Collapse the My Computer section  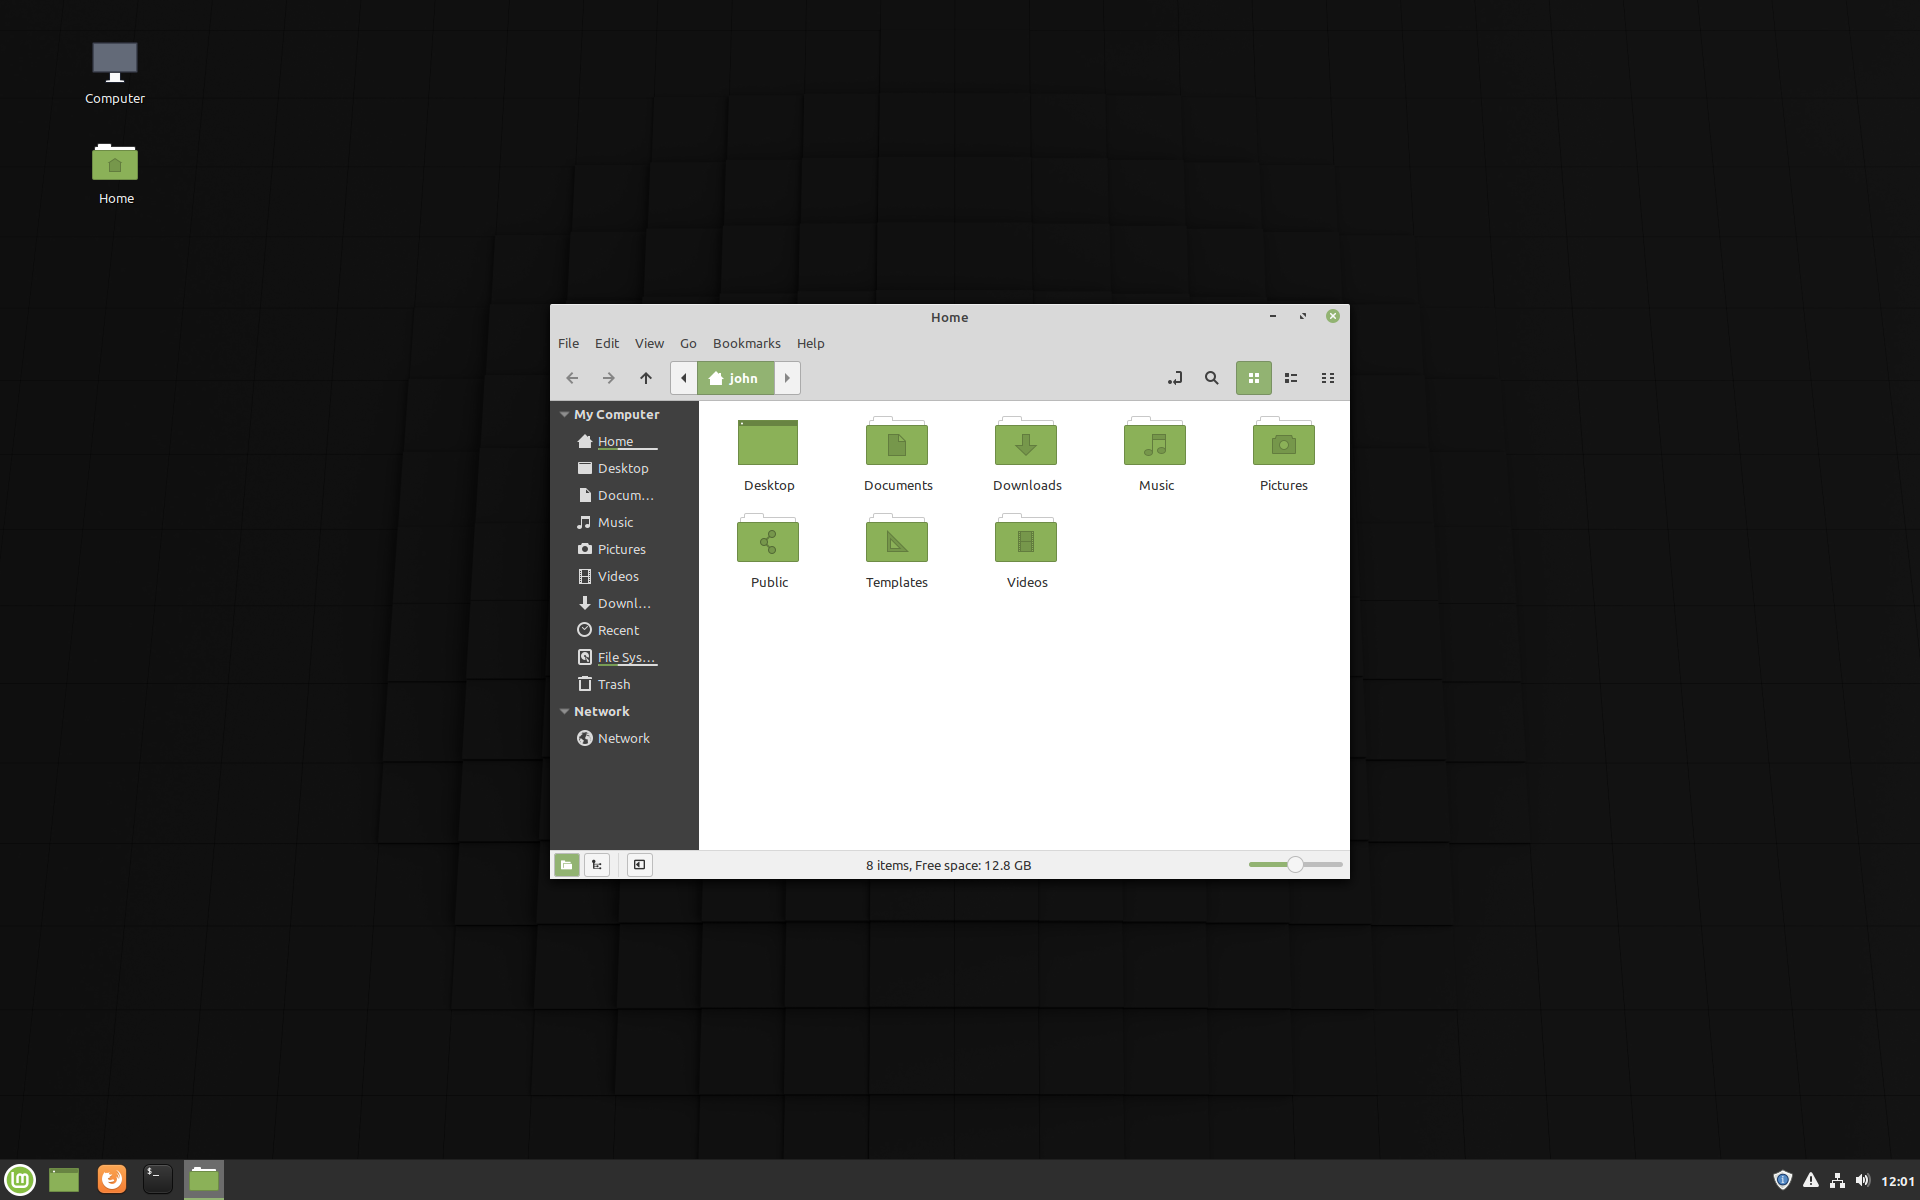[564, 414]
